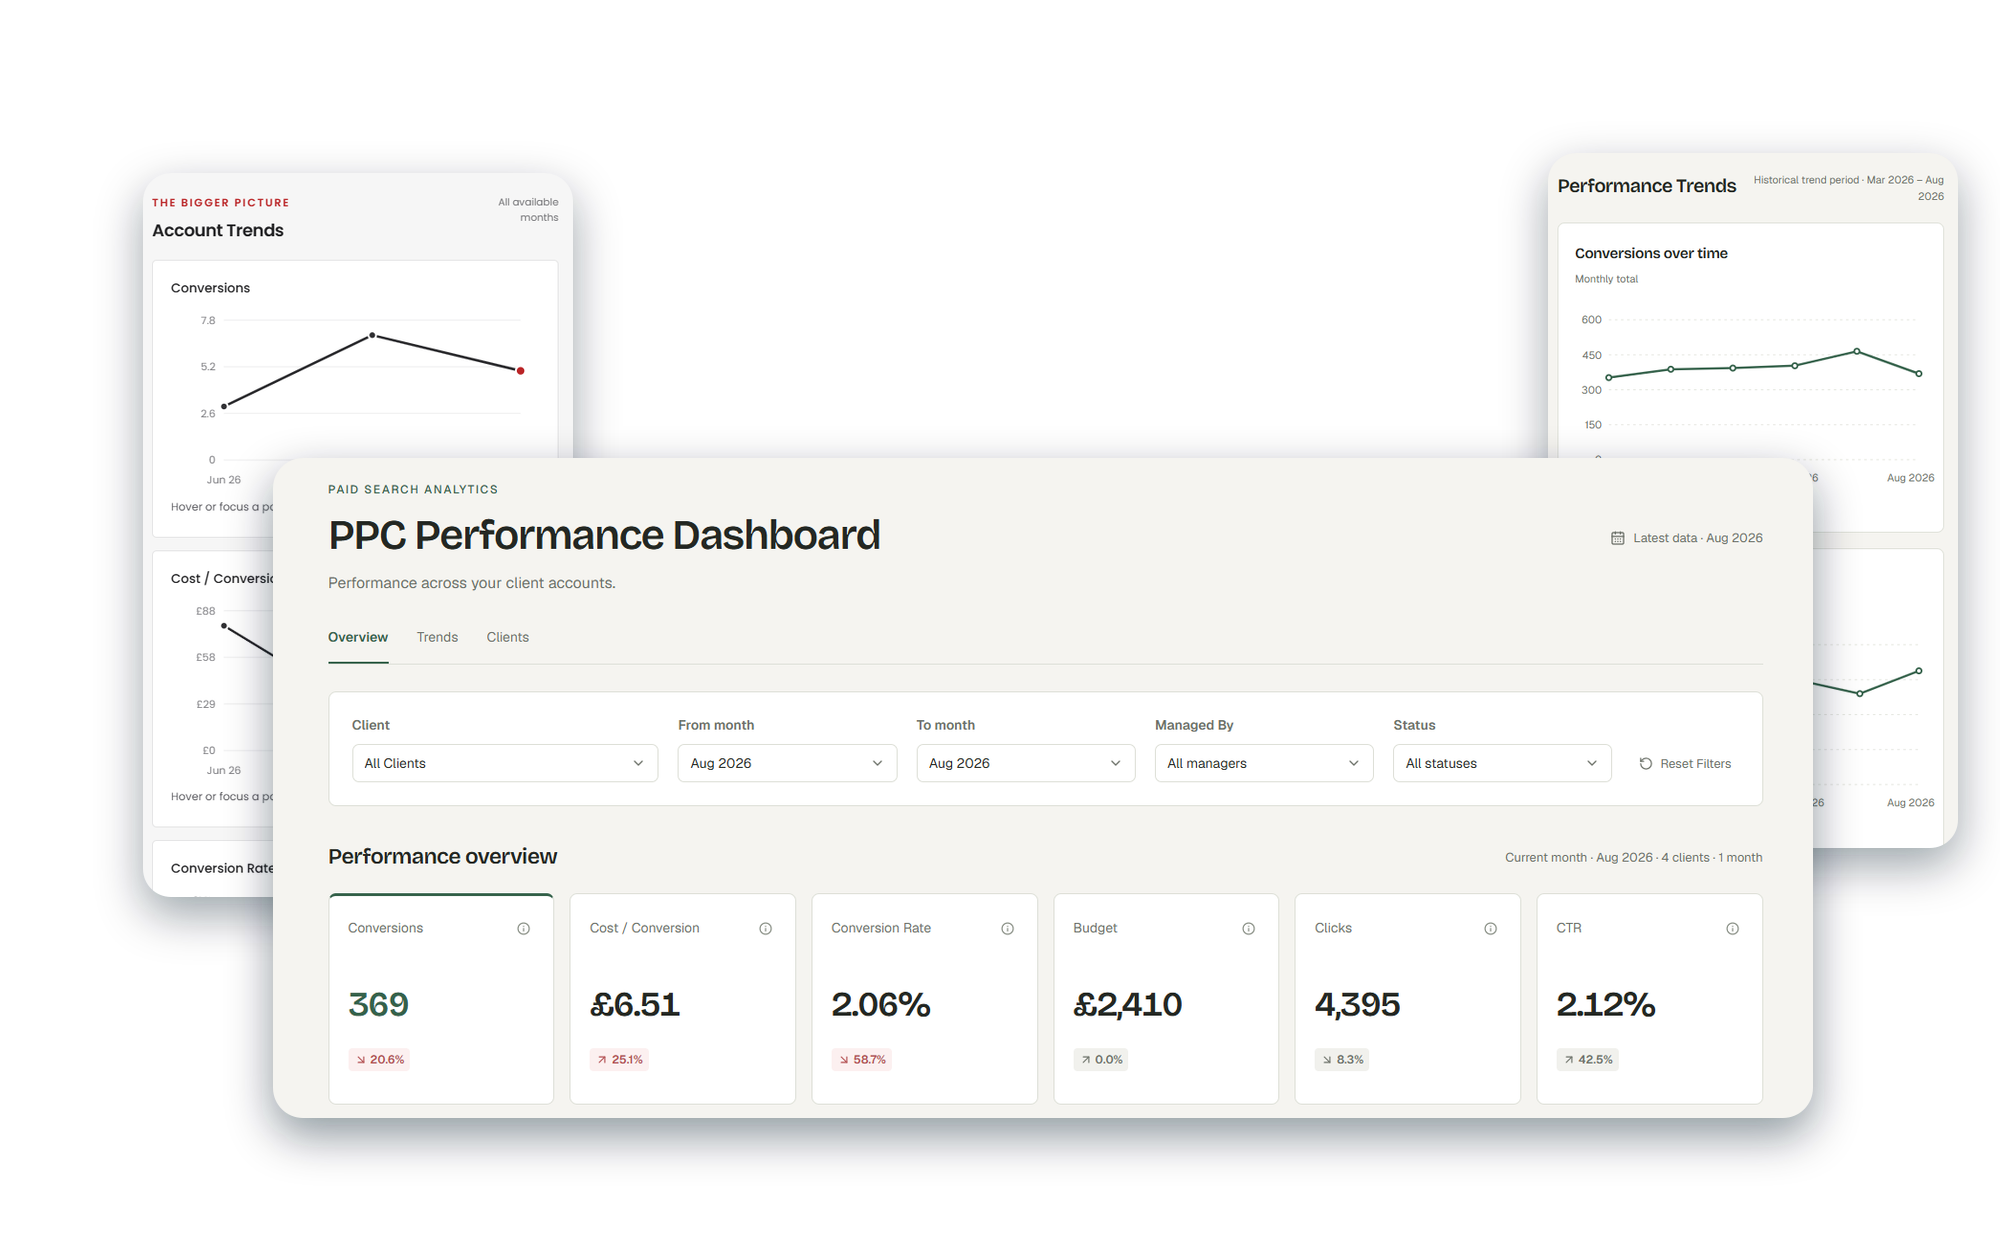Click the Performance overview heading

442,856
